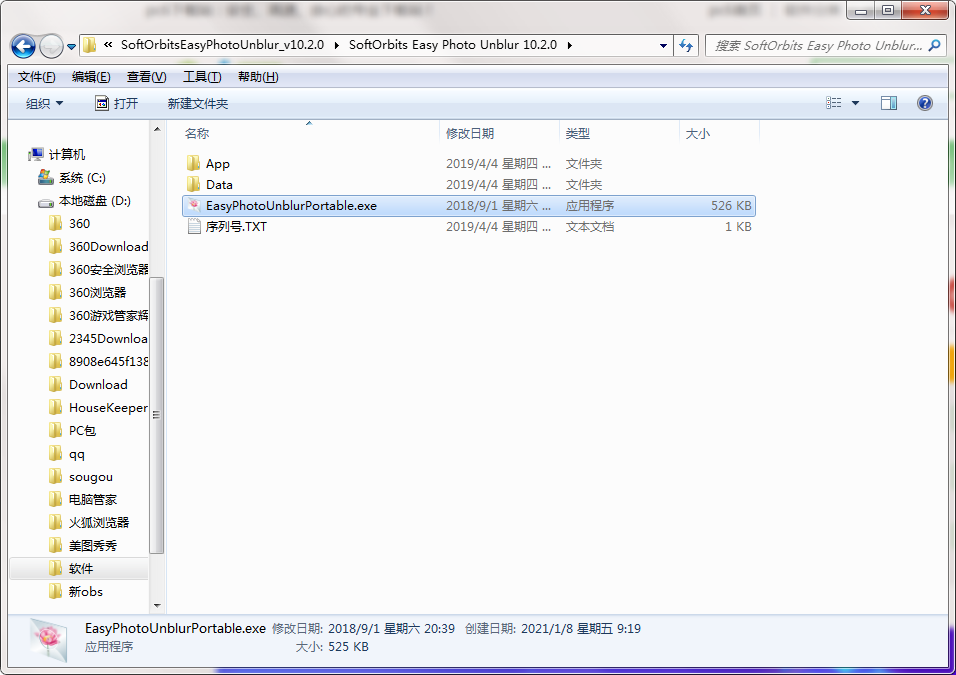Click the sougou folder icon in the tree

click(x=55, y=476)
